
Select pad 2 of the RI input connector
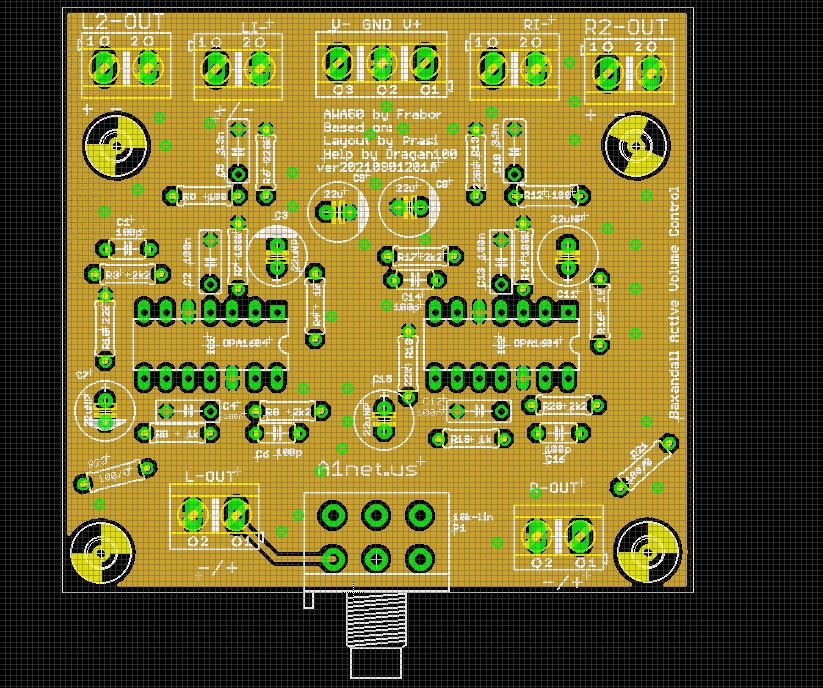point(535,68)
